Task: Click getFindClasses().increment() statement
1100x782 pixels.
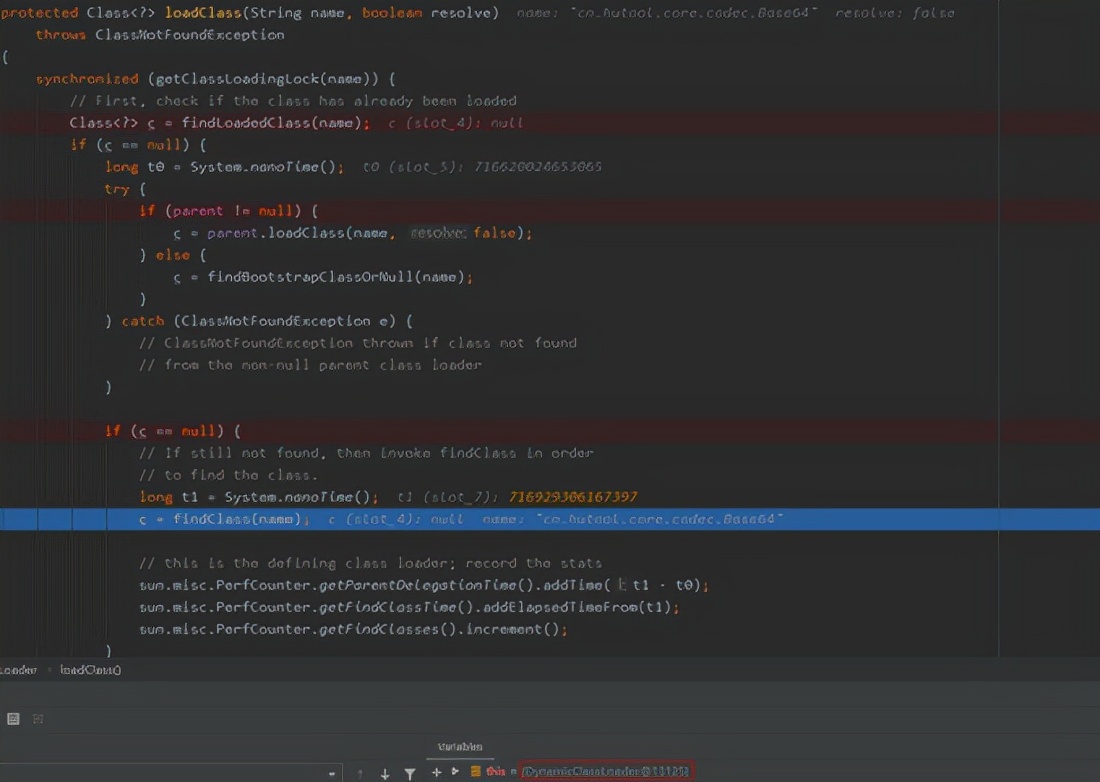Action: 353,629
